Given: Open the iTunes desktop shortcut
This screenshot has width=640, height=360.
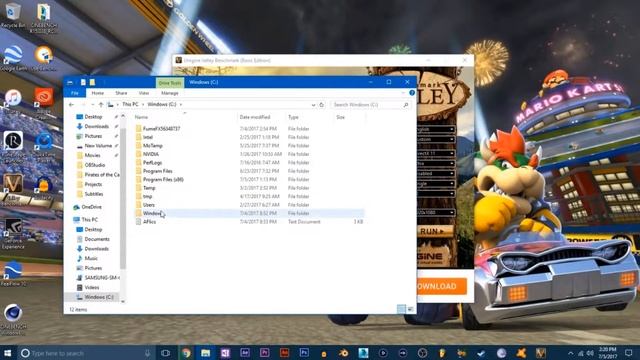Looking at the screenshot, I should tap(13, 101).
